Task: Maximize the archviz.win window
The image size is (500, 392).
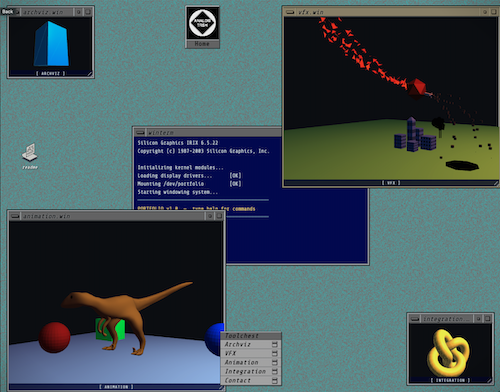Action: coord(88,12)
